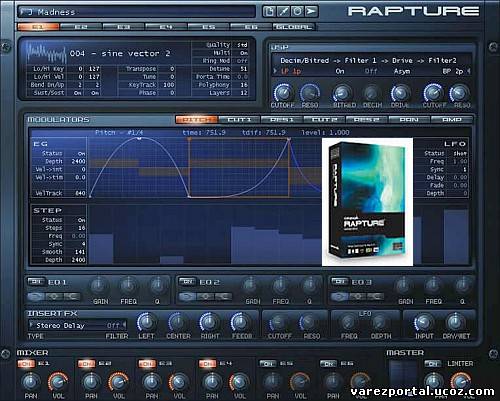Click the Insert FX INPUT knob
The width and height of the screenshot is (500, 401).
pyautogui.click(x=423, y=322)
